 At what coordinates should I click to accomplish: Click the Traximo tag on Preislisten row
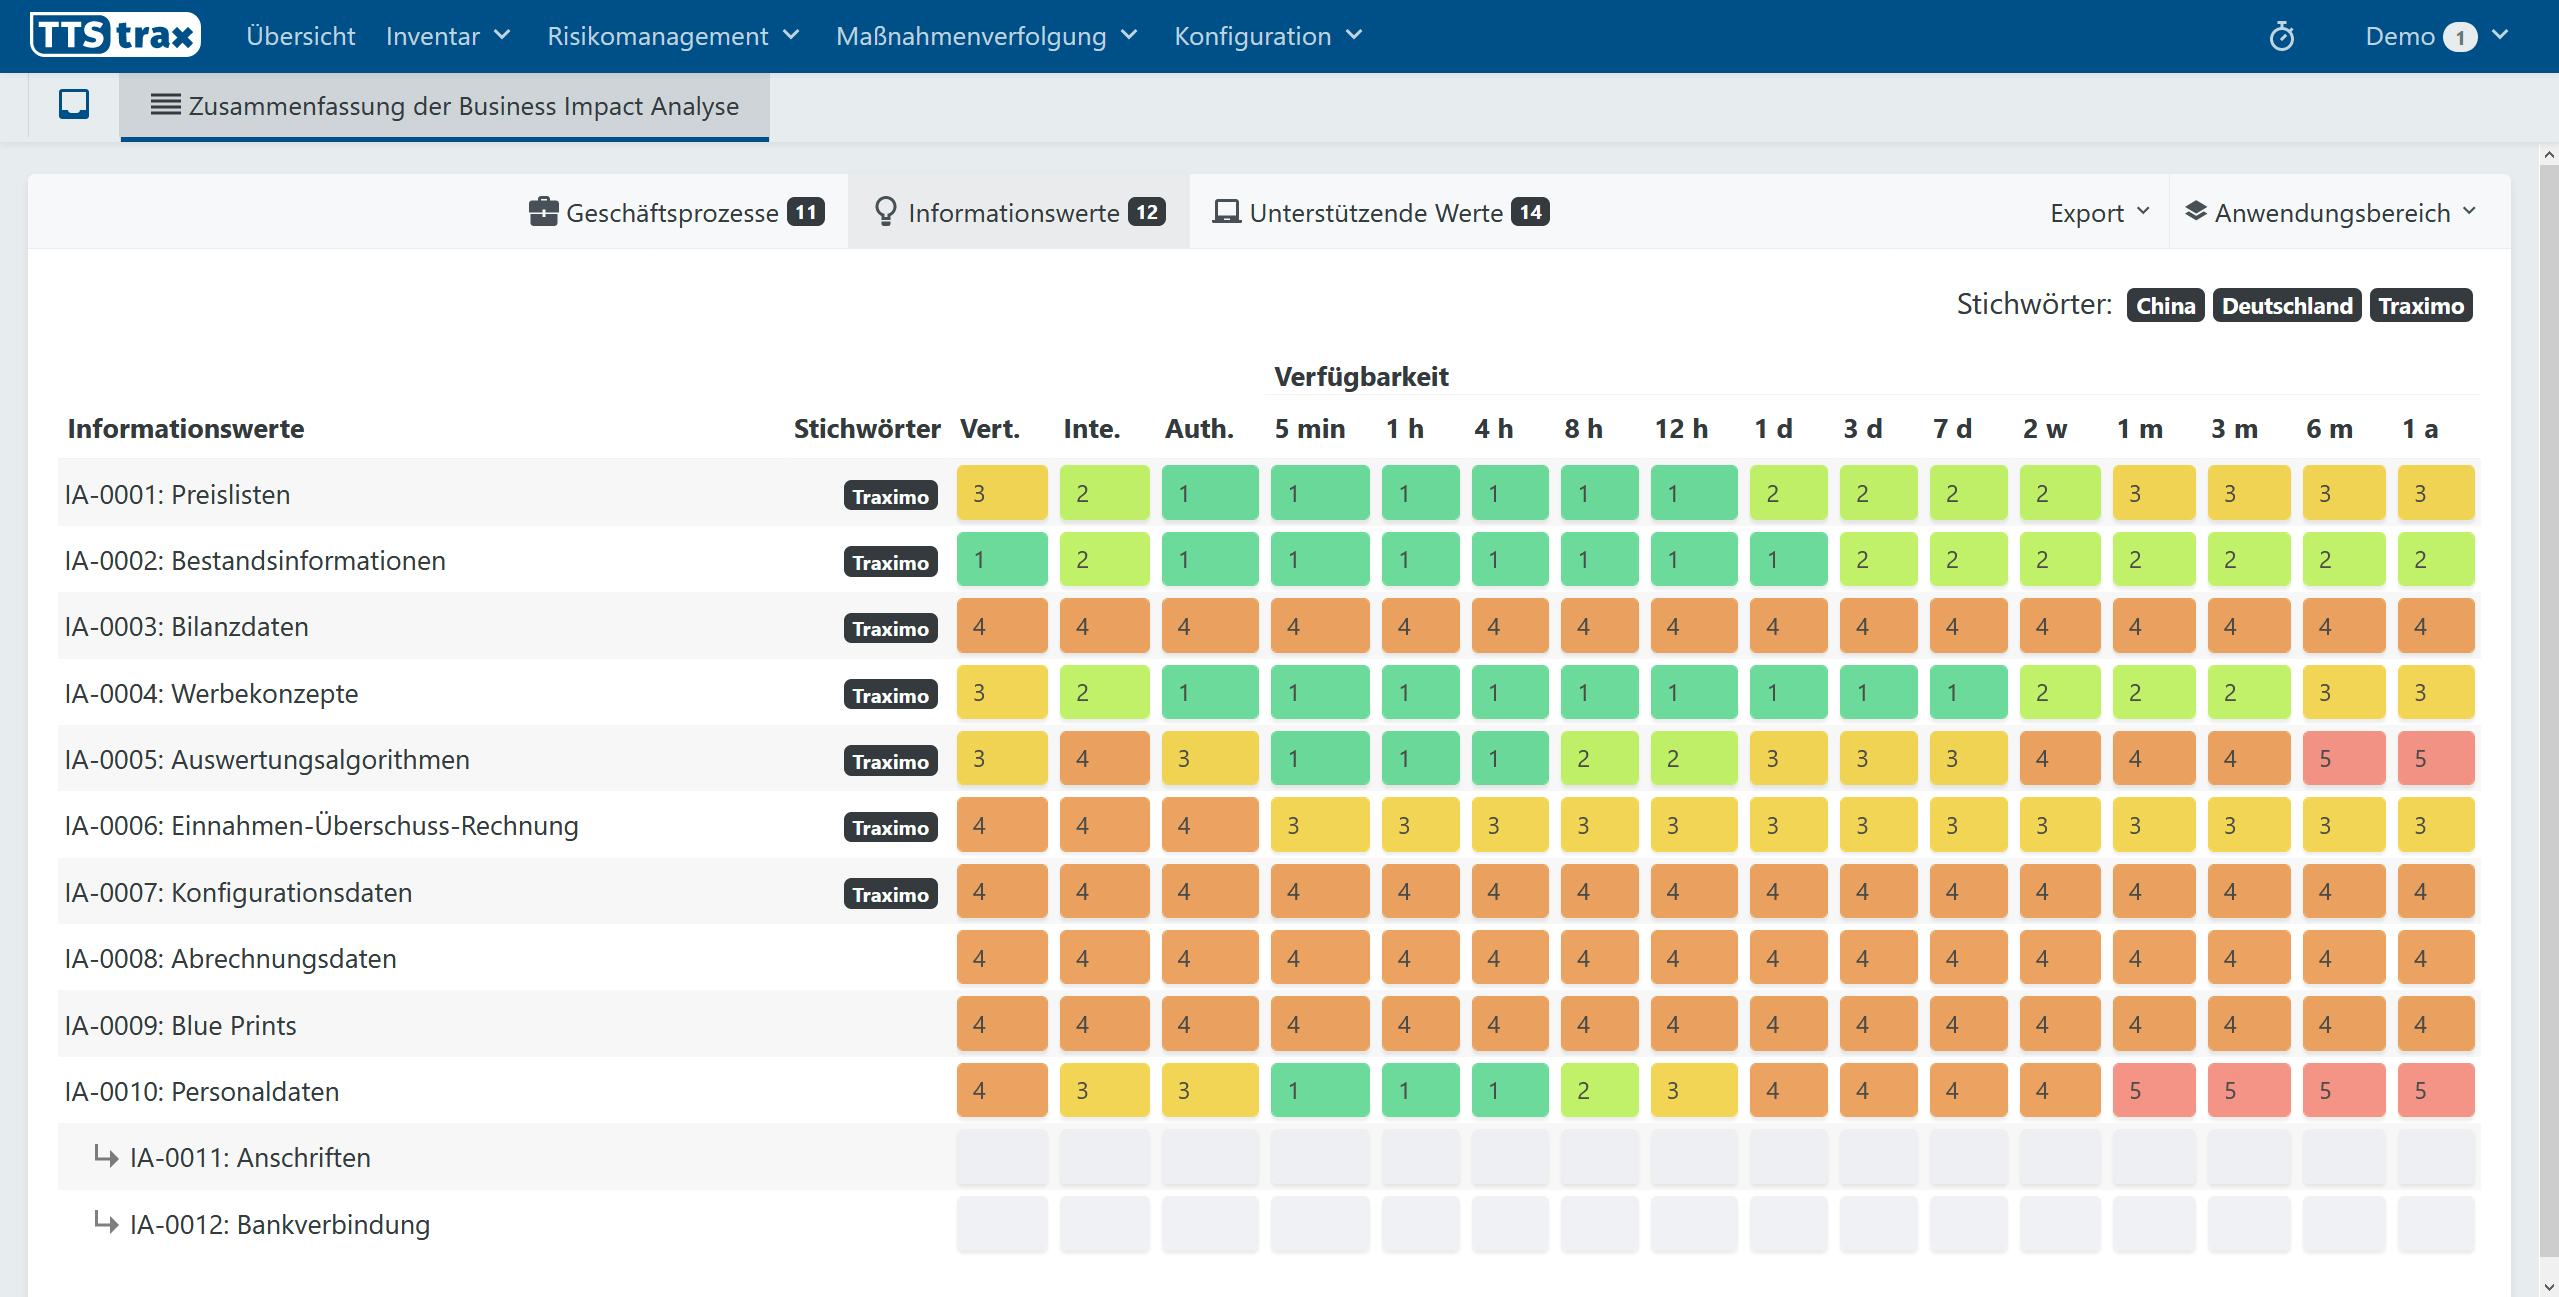coord(890,496)
